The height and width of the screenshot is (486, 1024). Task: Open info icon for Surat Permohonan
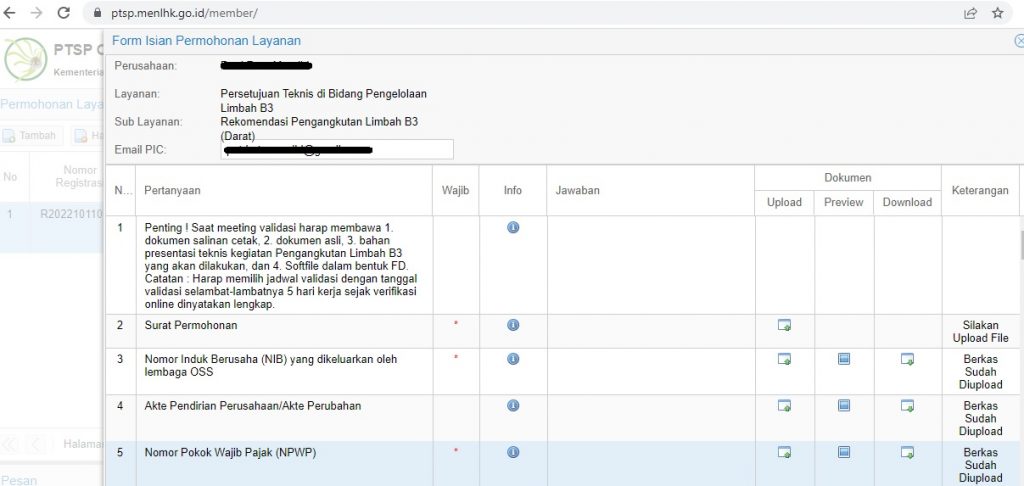click(x=513, y=325)
